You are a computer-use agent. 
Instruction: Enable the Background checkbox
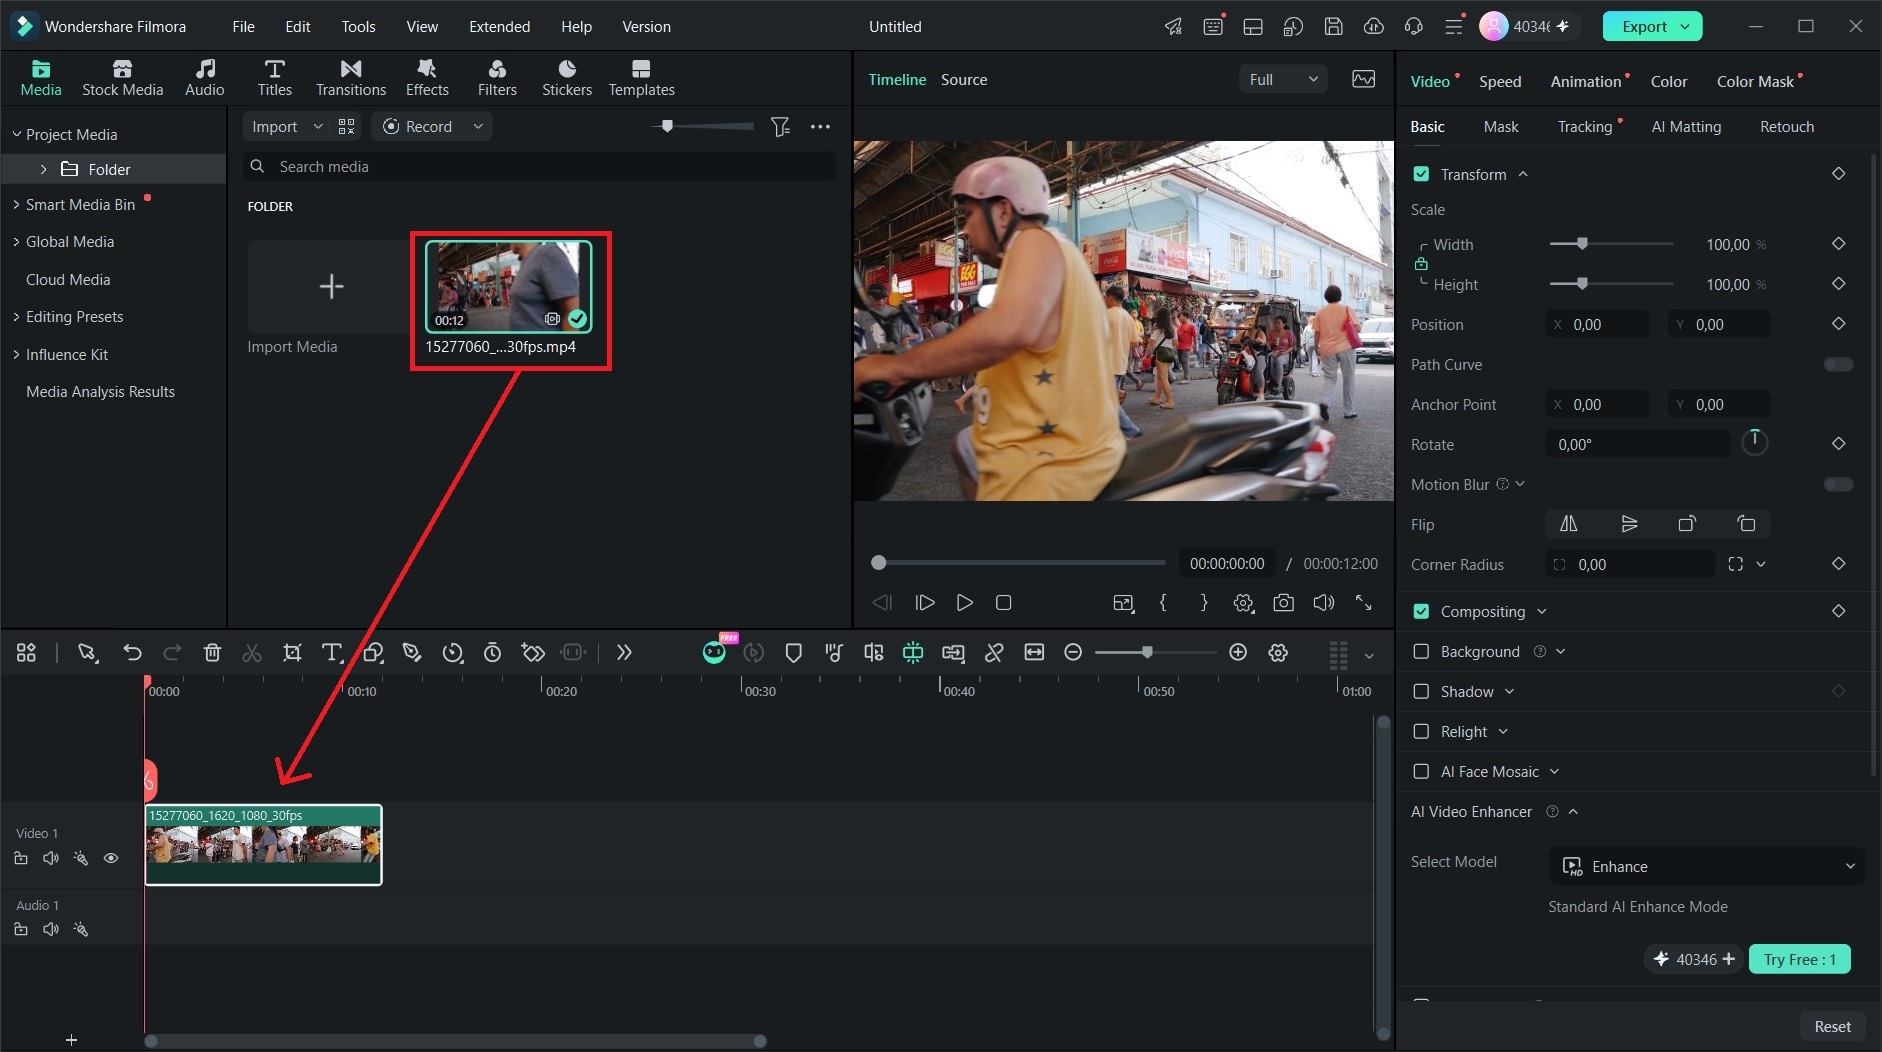point(1421,651)
